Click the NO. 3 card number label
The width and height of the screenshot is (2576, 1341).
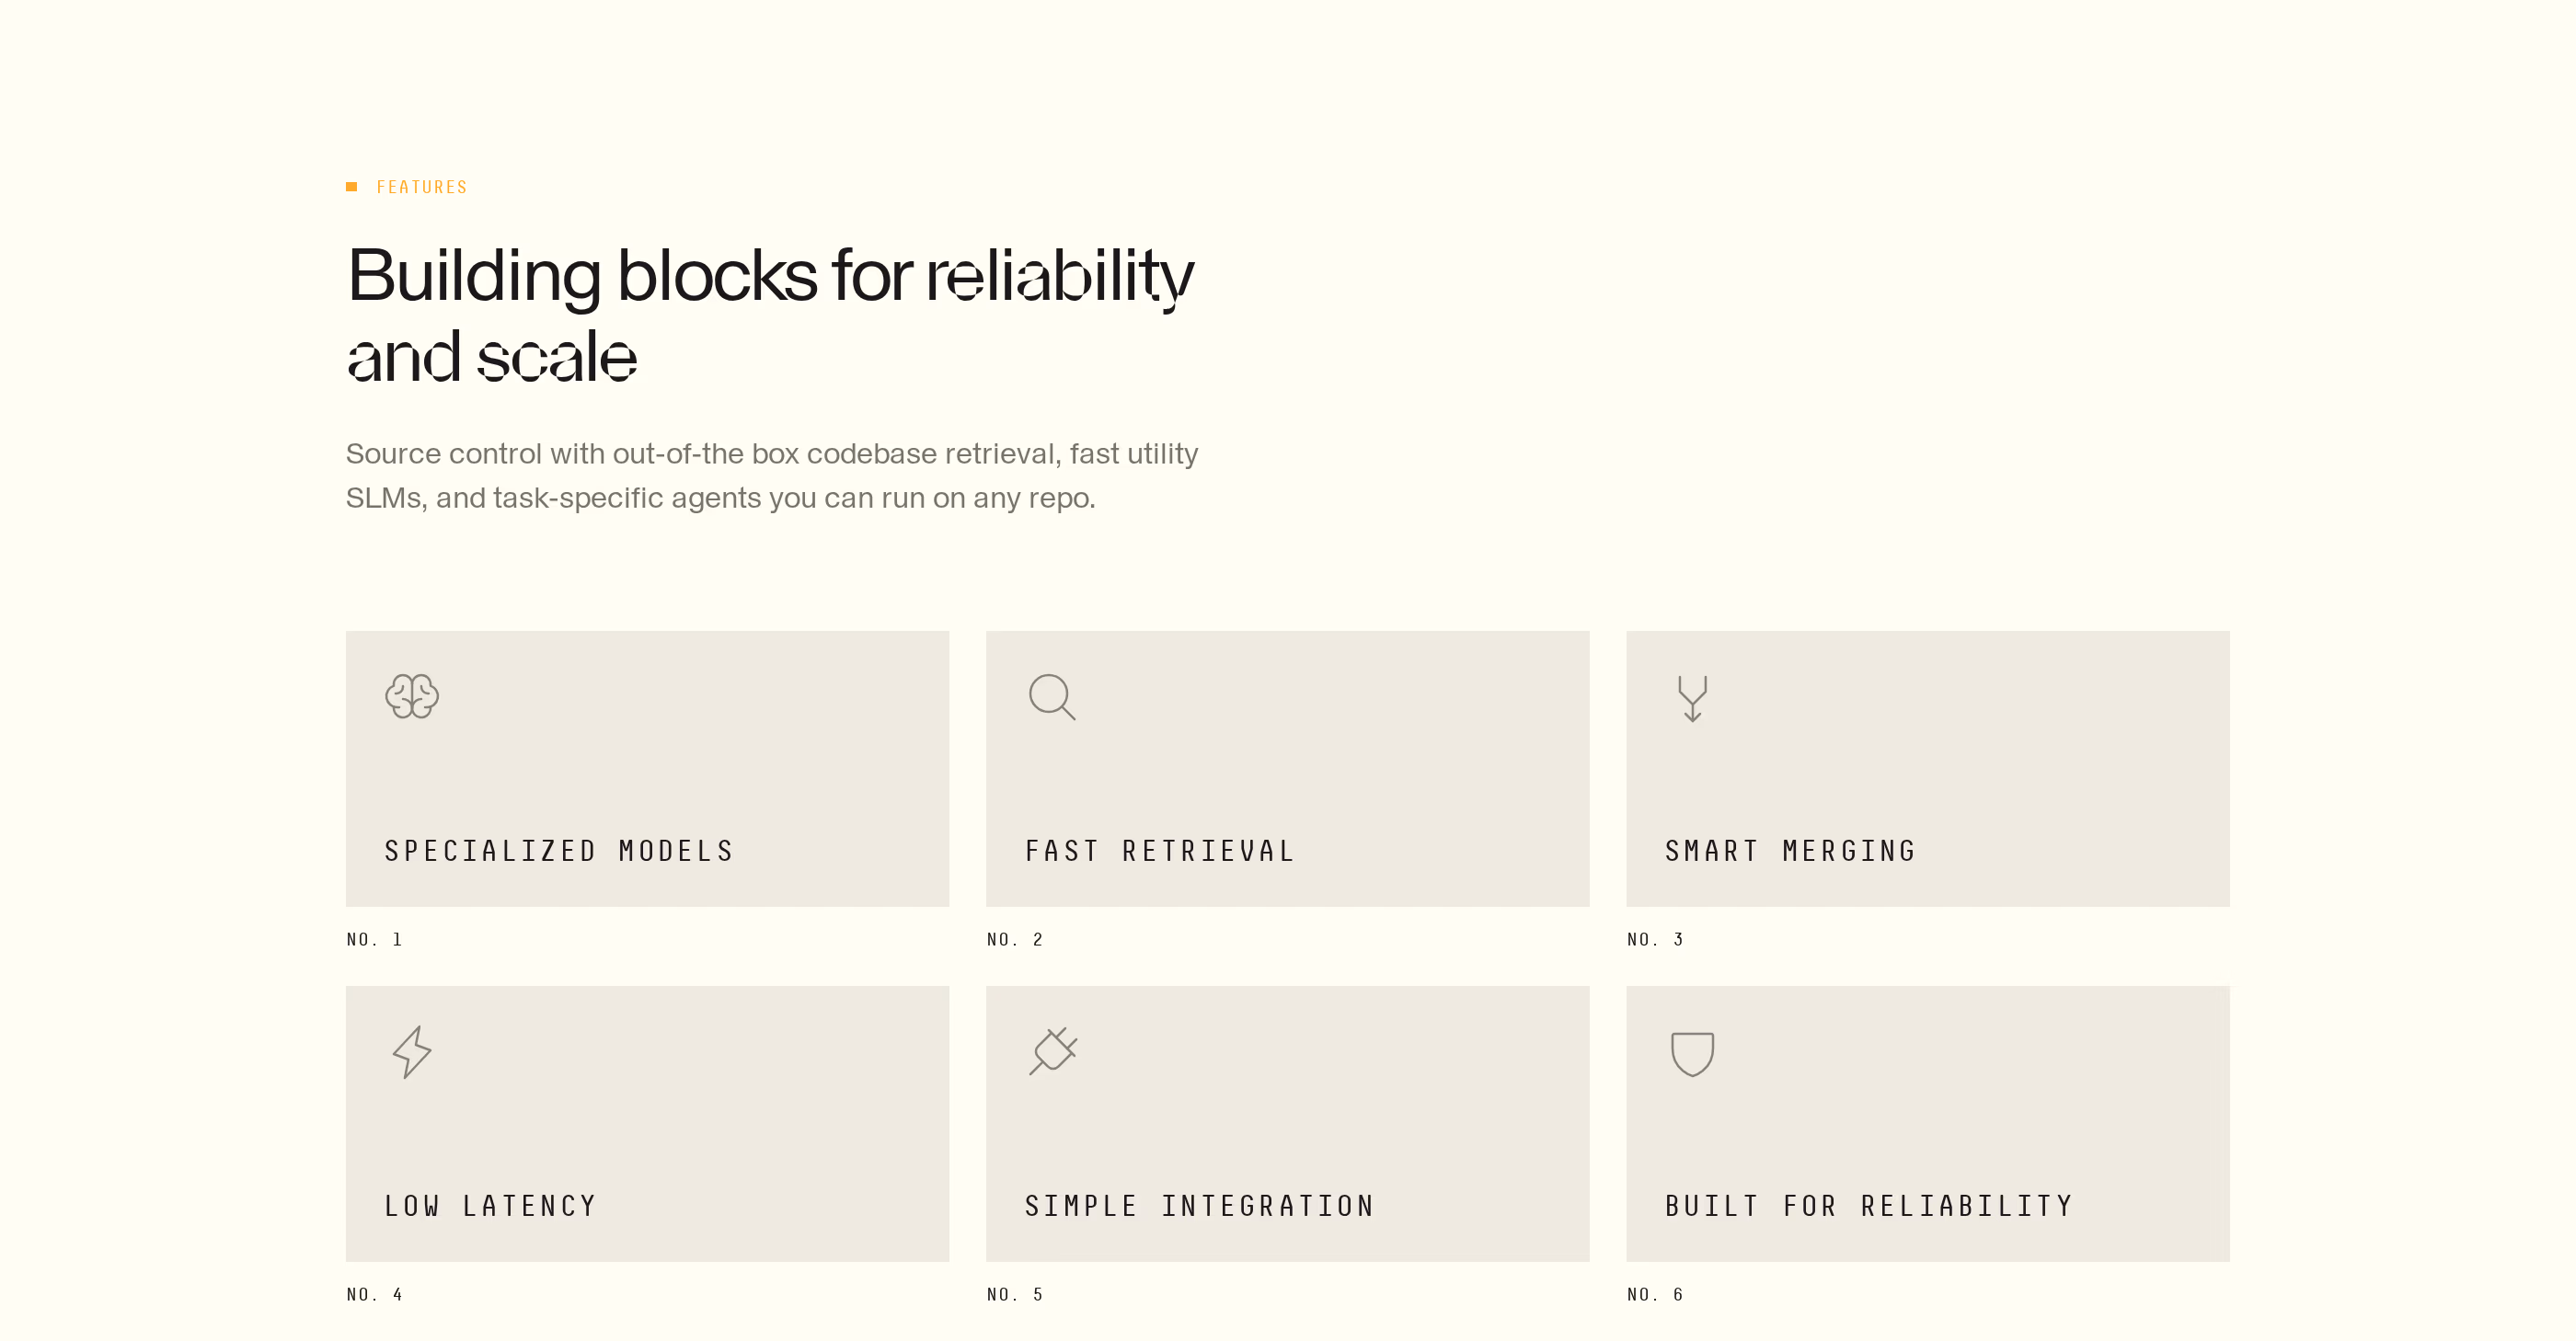(x=1655, y=939)
